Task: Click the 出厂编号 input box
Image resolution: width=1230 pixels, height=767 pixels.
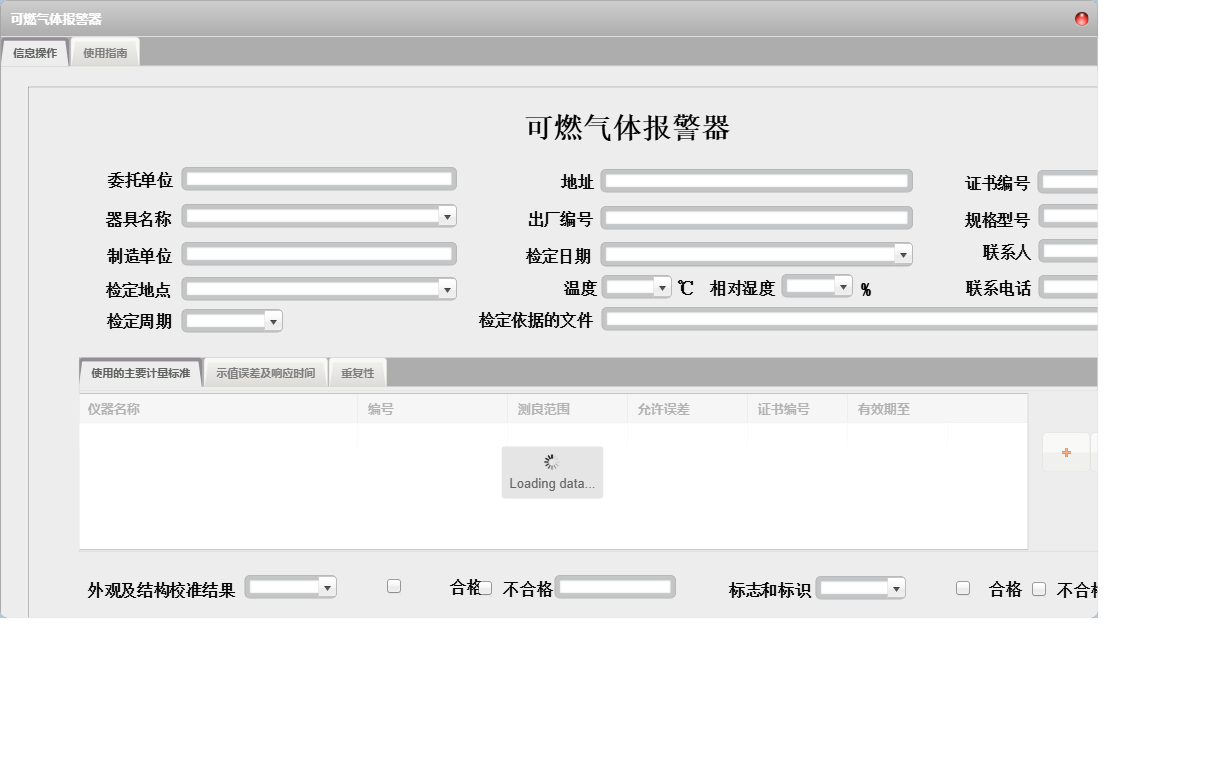Action: pyautogui.click(x=756, y=218)
